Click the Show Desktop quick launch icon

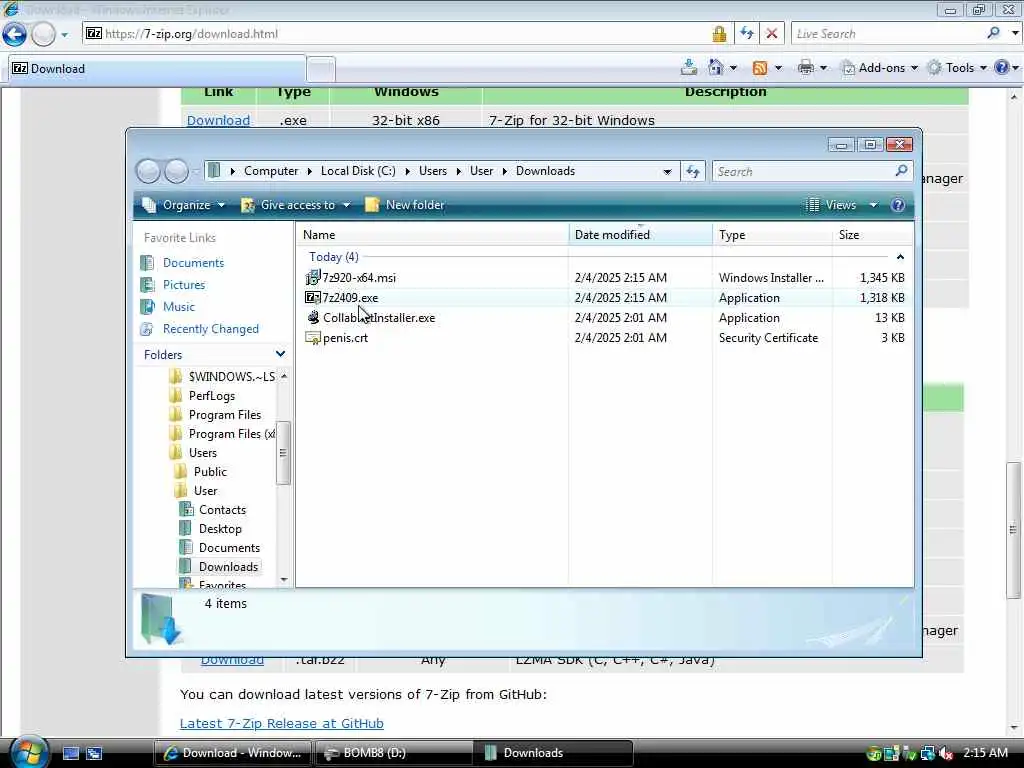coord(71,753)
